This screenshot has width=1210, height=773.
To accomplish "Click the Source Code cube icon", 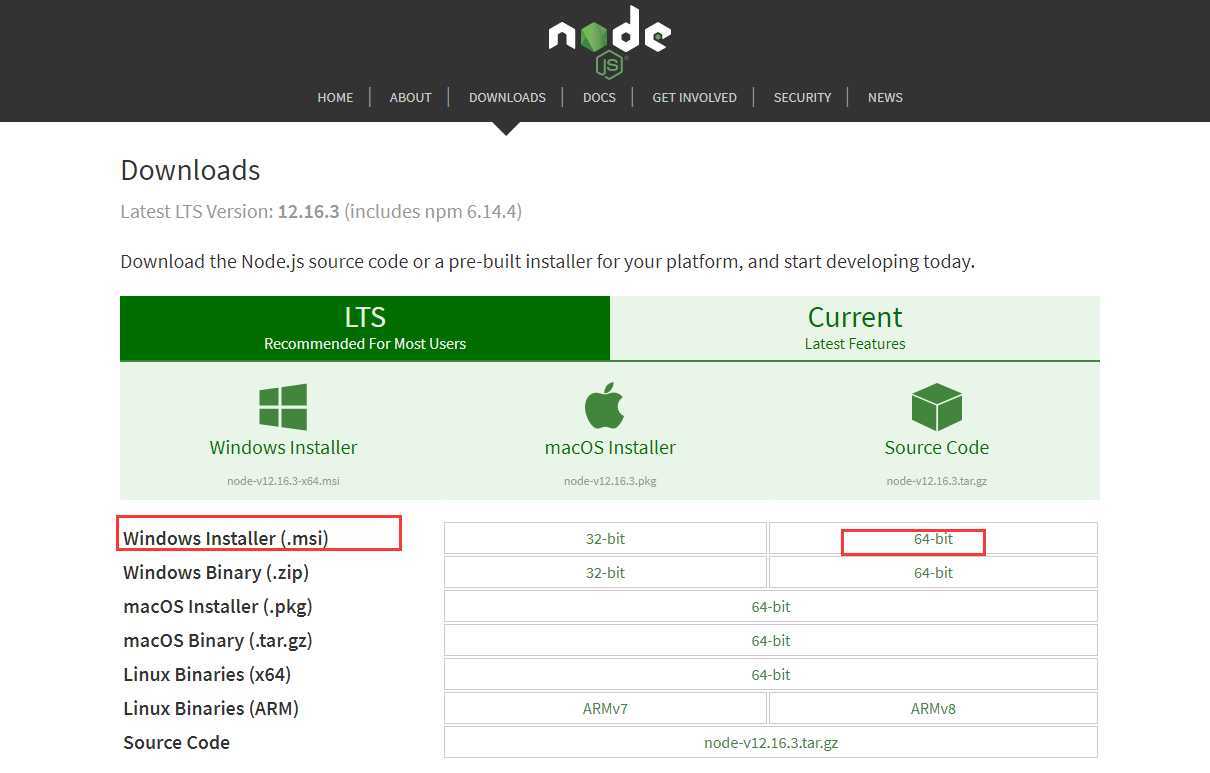I will point(936,407).
